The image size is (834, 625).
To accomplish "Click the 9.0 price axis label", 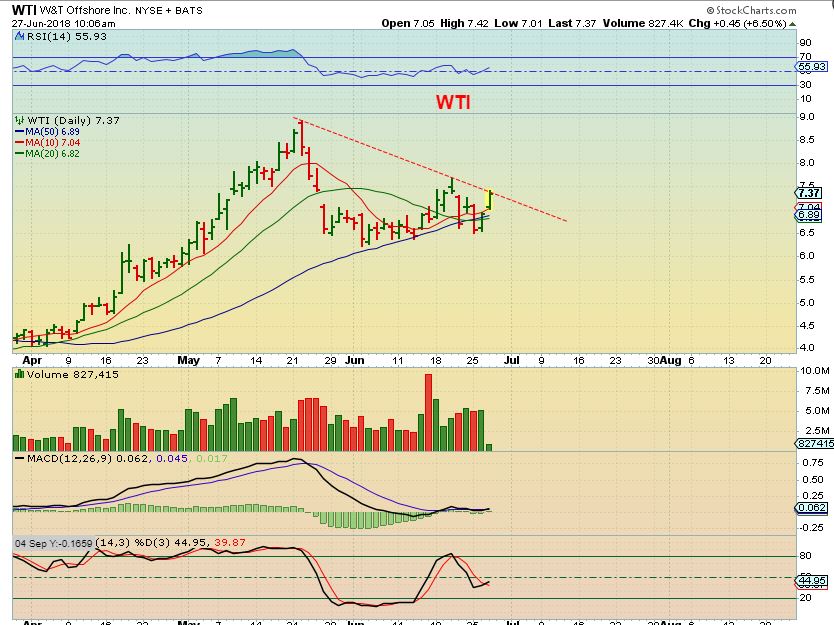I will coord(806,117).
